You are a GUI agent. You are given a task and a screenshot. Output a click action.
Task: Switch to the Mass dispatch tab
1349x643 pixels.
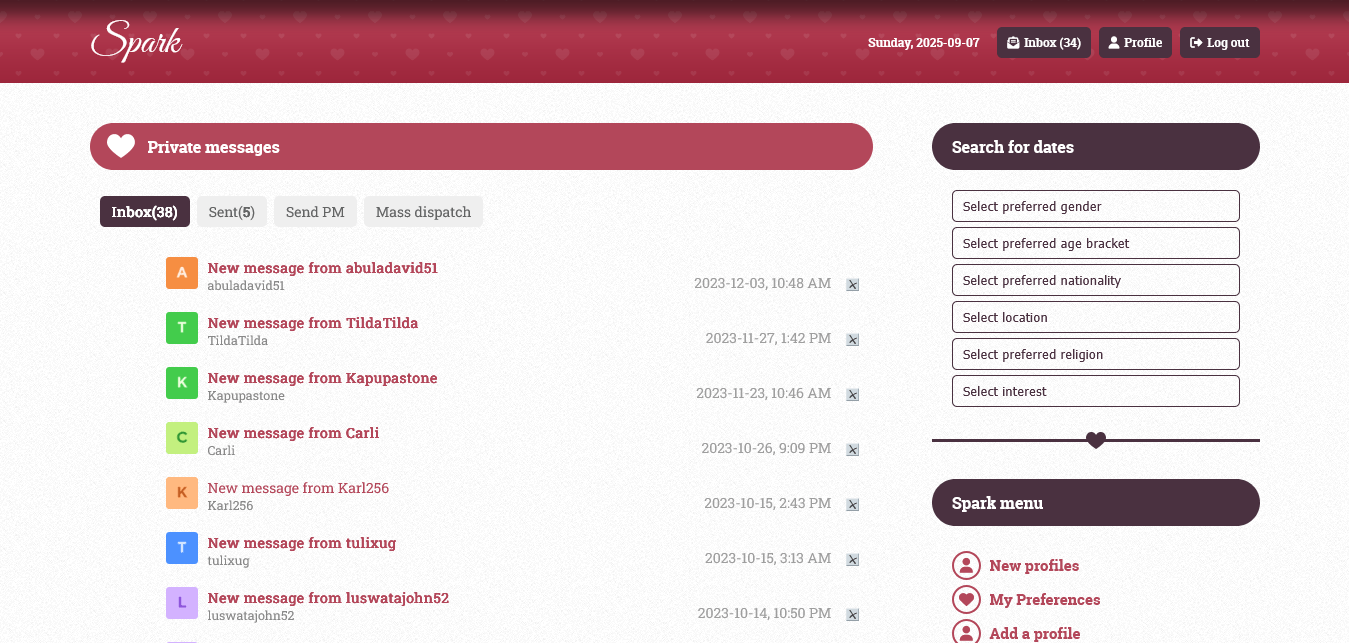(x=423, y=212)
